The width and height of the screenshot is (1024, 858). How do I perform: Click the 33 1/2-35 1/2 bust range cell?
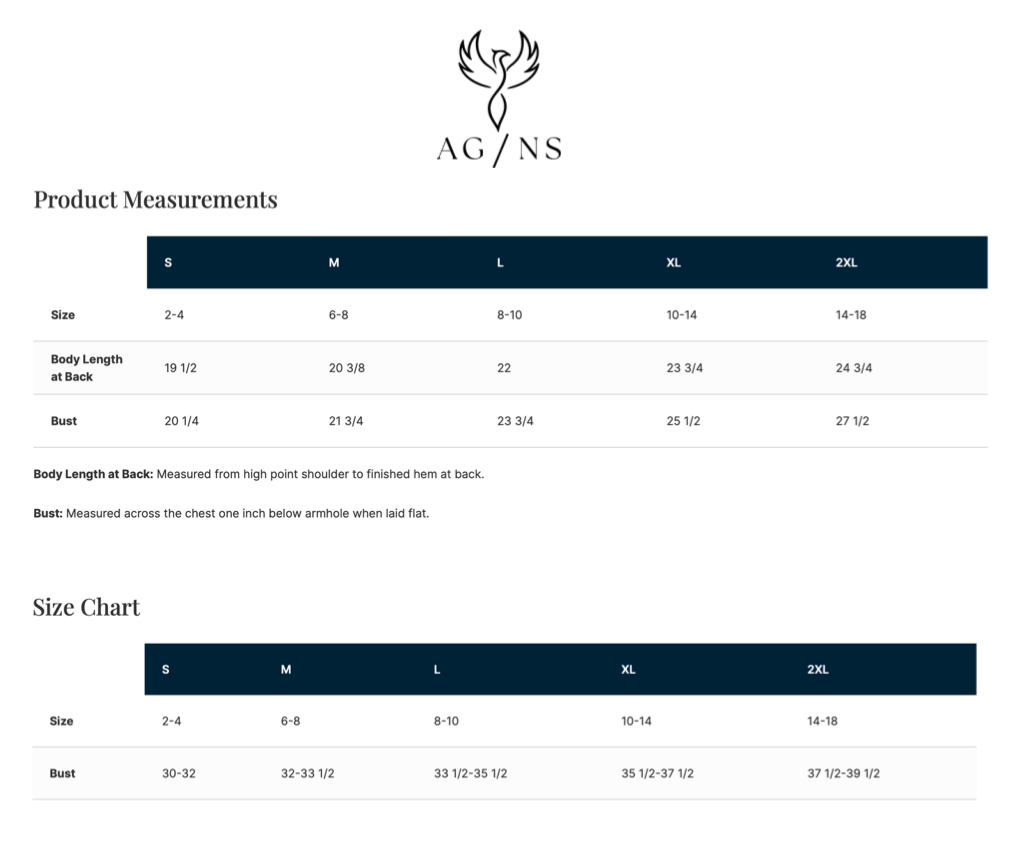click(x=470, y=773)
